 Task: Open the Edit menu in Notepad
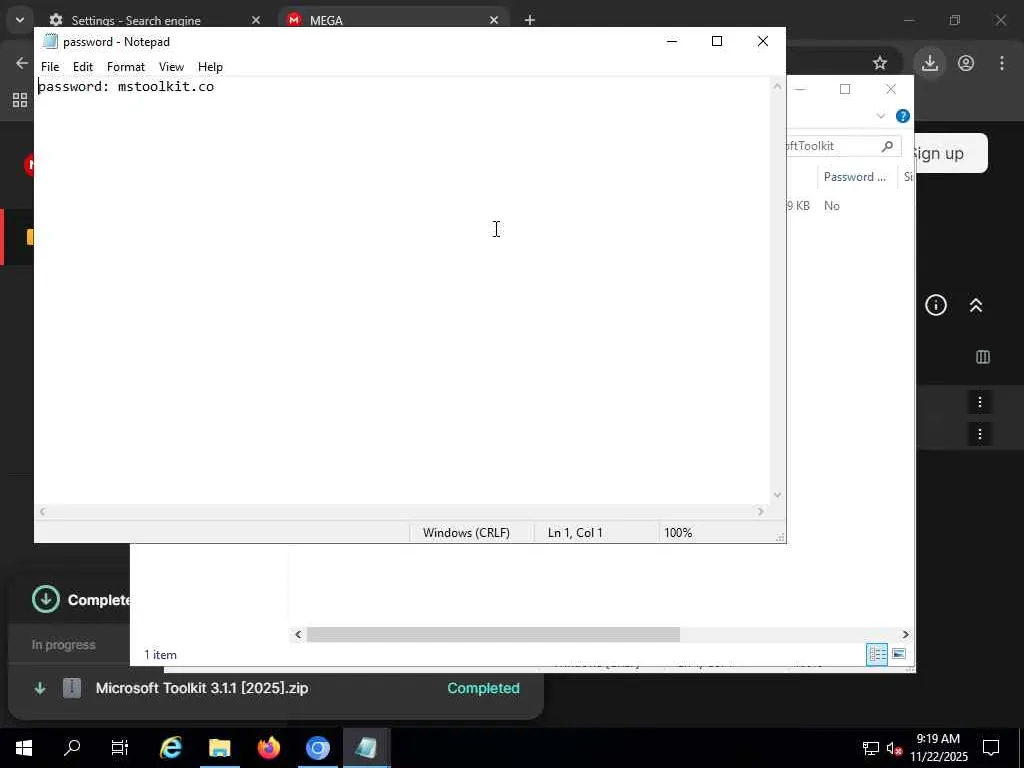click(x=83, y=67)
